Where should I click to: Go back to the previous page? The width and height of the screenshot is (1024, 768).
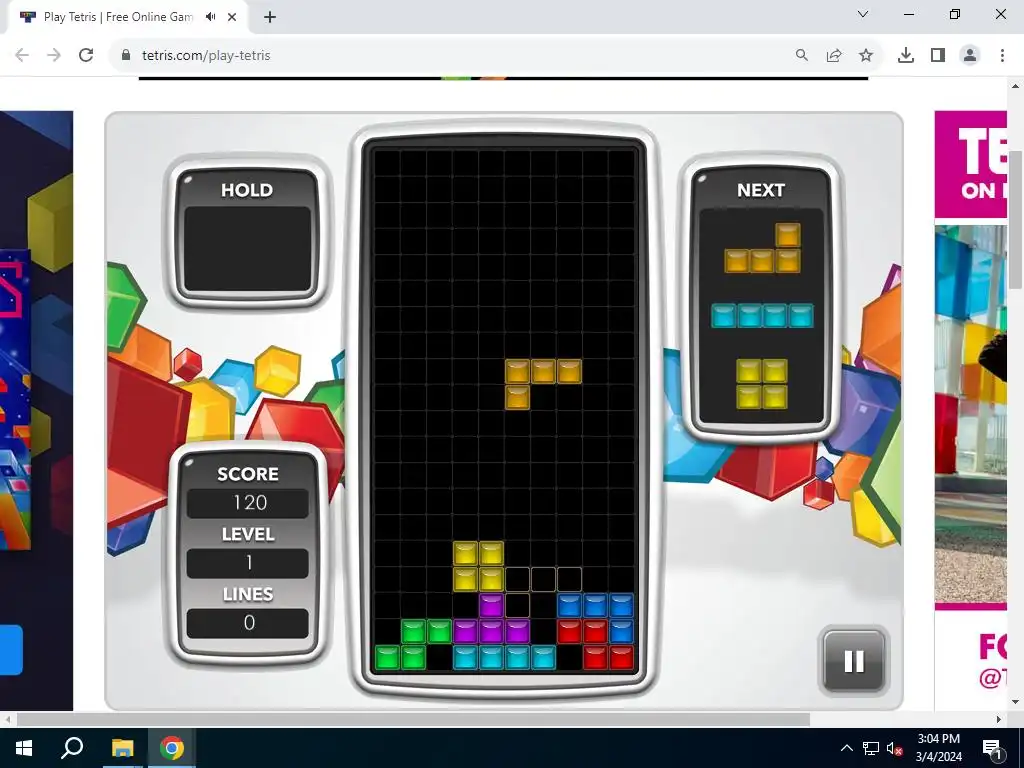pyautogui.click(x=22, y=56)
